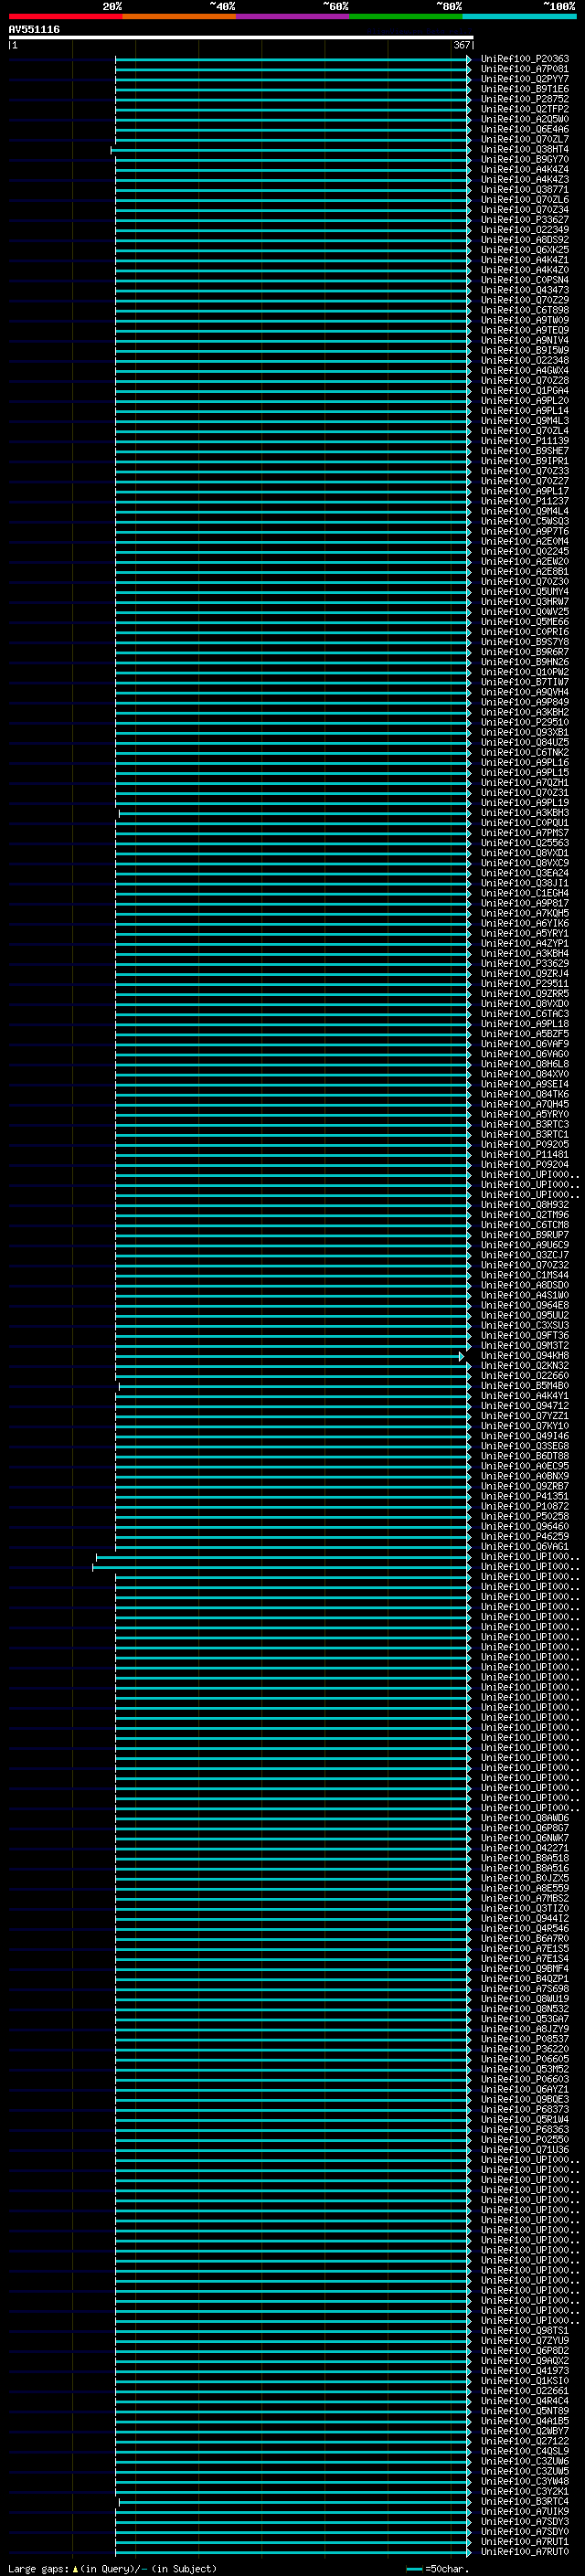Select label UniRef100_B9IPR1
Screen dimensions: 585x2576
tap(525, 461)
